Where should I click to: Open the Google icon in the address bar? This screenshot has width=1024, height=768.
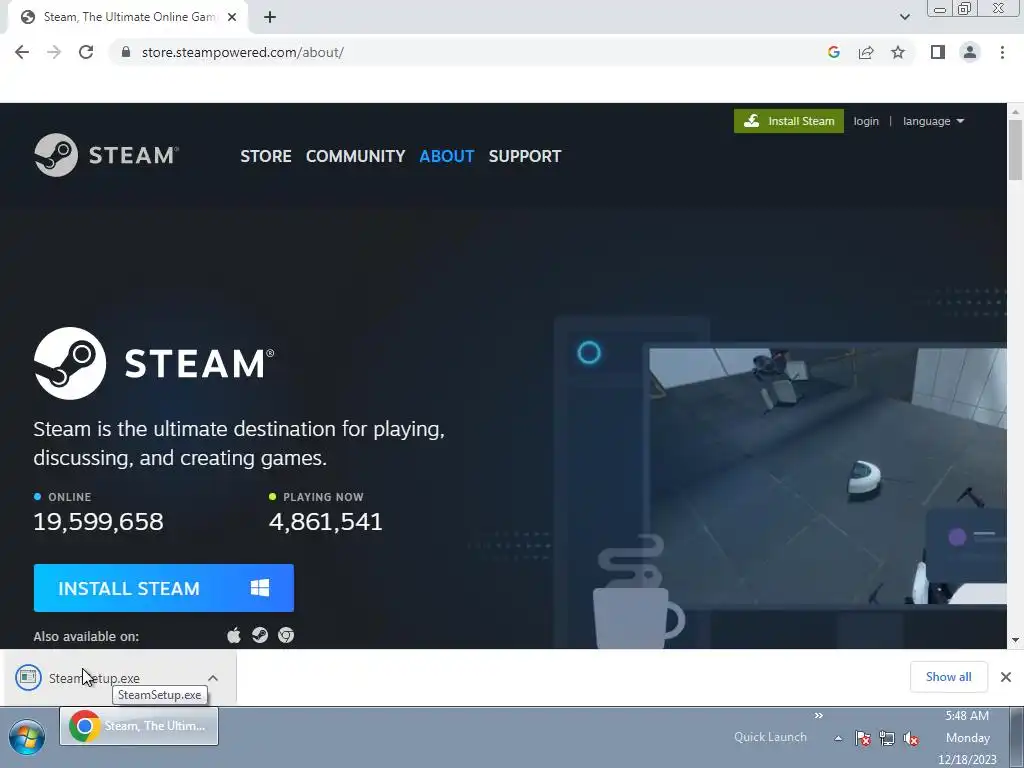(833, 52)
